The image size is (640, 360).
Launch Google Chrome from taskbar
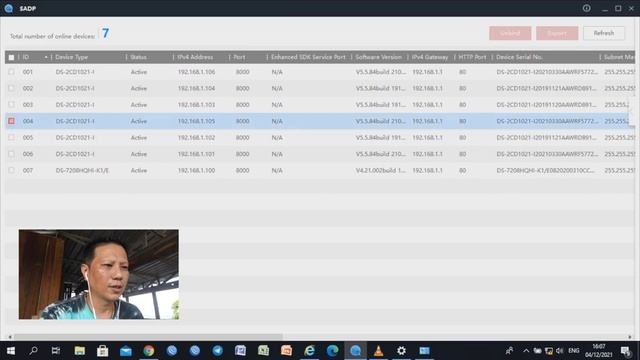pyautogui.click(x=149, y=351)
